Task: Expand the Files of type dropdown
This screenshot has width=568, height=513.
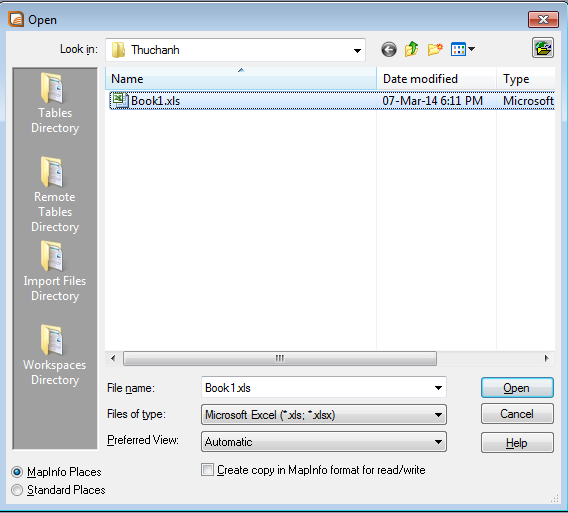Action: (438, 415)
